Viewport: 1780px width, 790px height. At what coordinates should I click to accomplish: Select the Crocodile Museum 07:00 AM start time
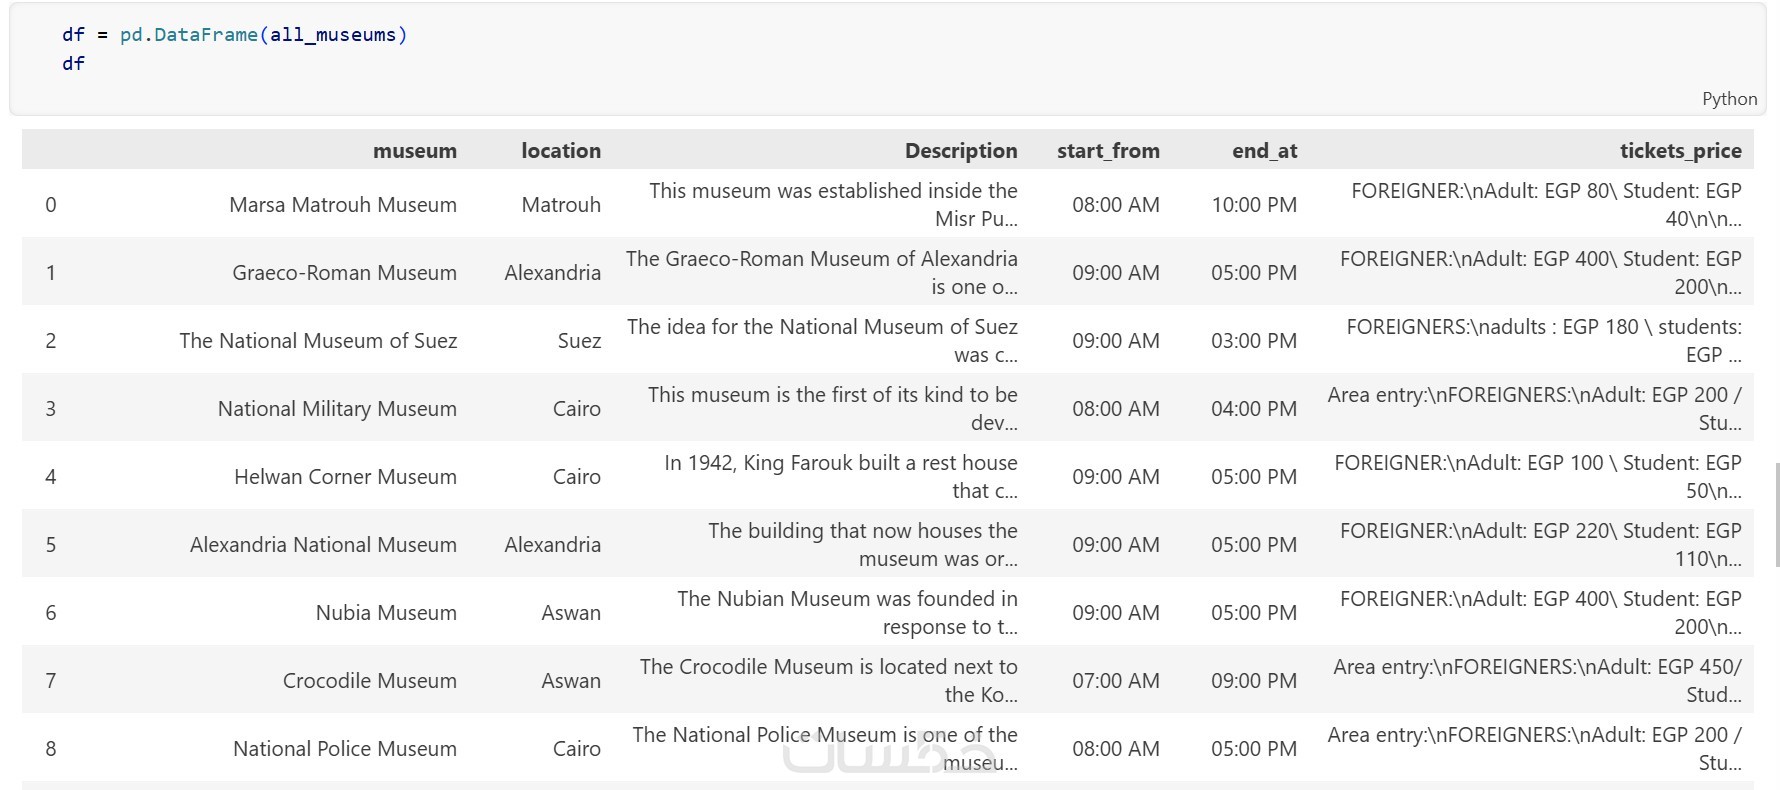(x=1115, y=681)
